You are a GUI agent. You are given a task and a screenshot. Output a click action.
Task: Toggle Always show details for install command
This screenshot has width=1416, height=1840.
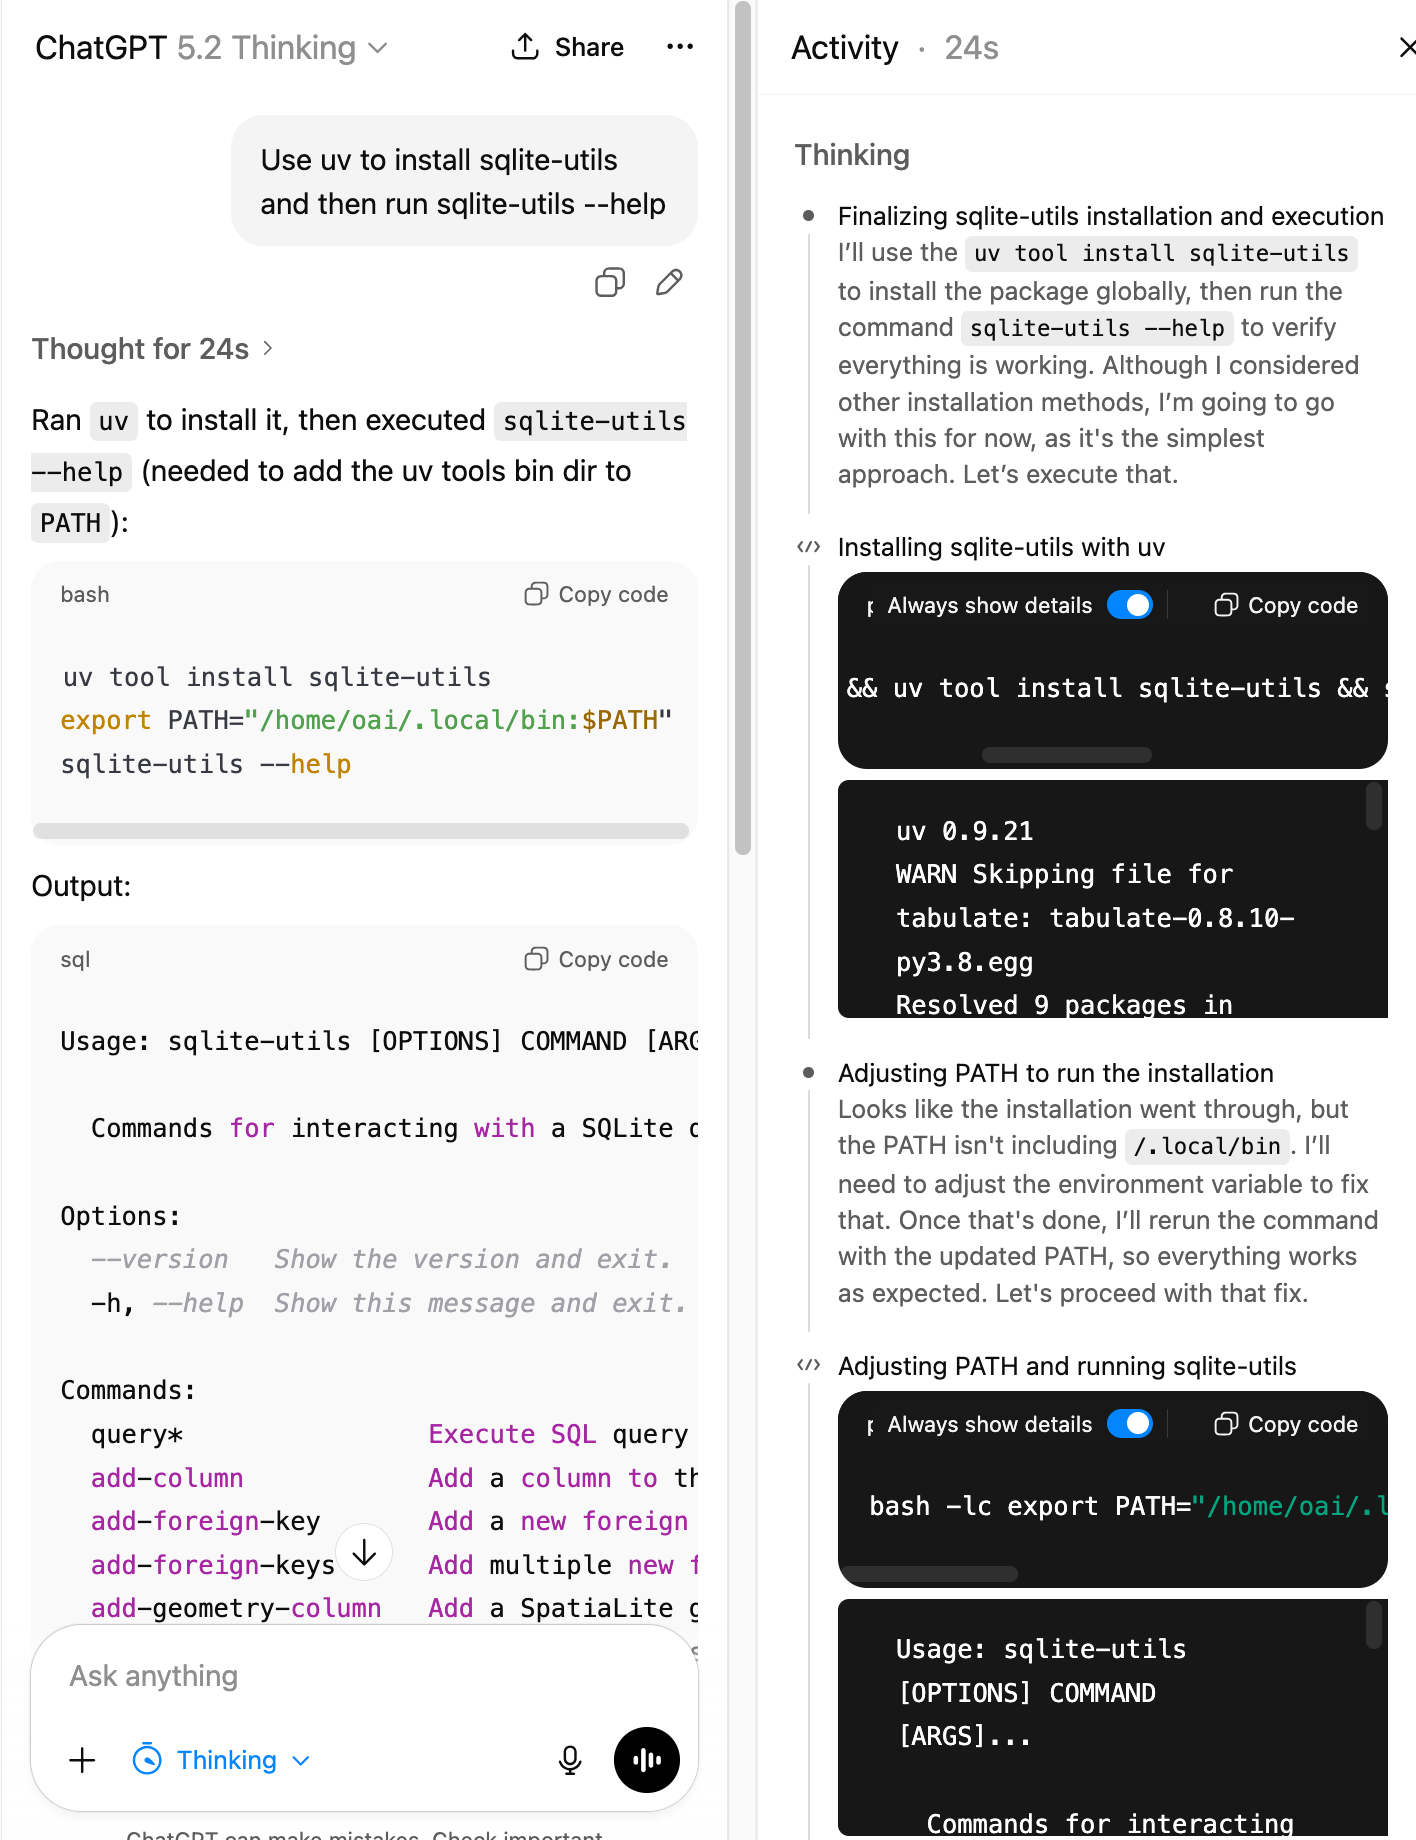click(1130, 605)
